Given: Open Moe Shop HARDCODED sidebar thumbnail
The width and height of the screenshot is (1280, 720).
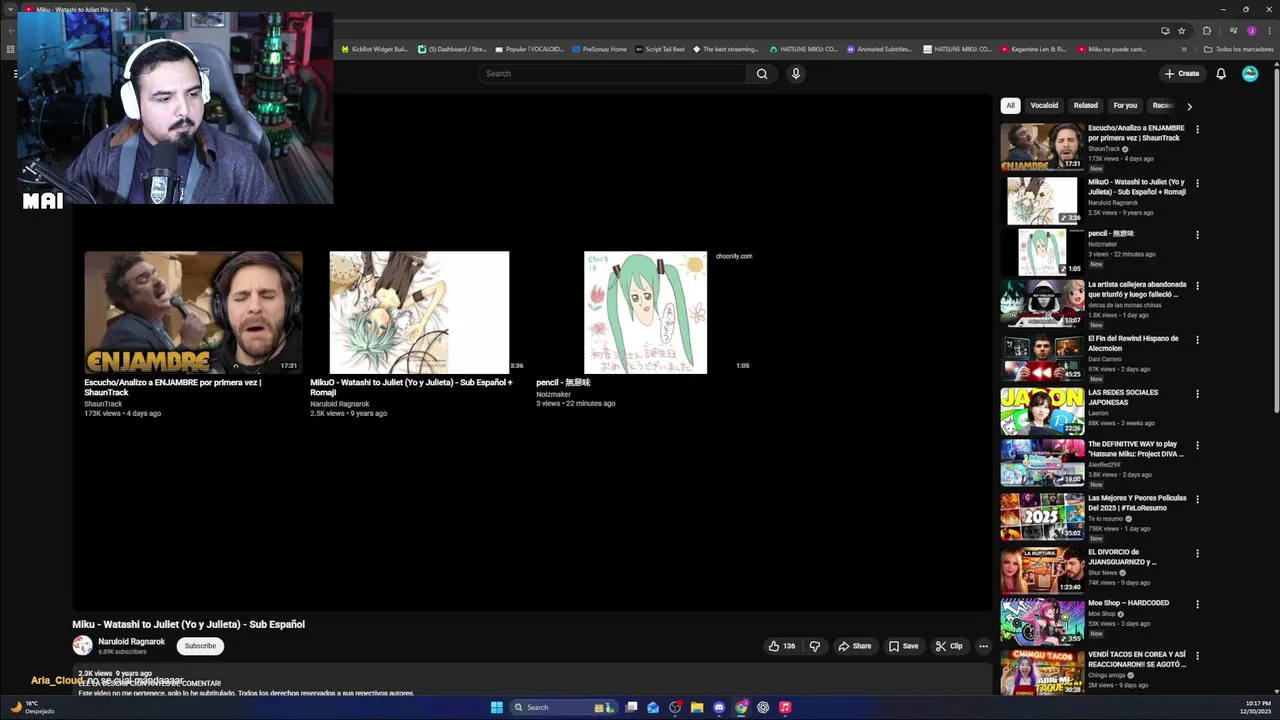Looking at the screenshot, I should 1042,622.
